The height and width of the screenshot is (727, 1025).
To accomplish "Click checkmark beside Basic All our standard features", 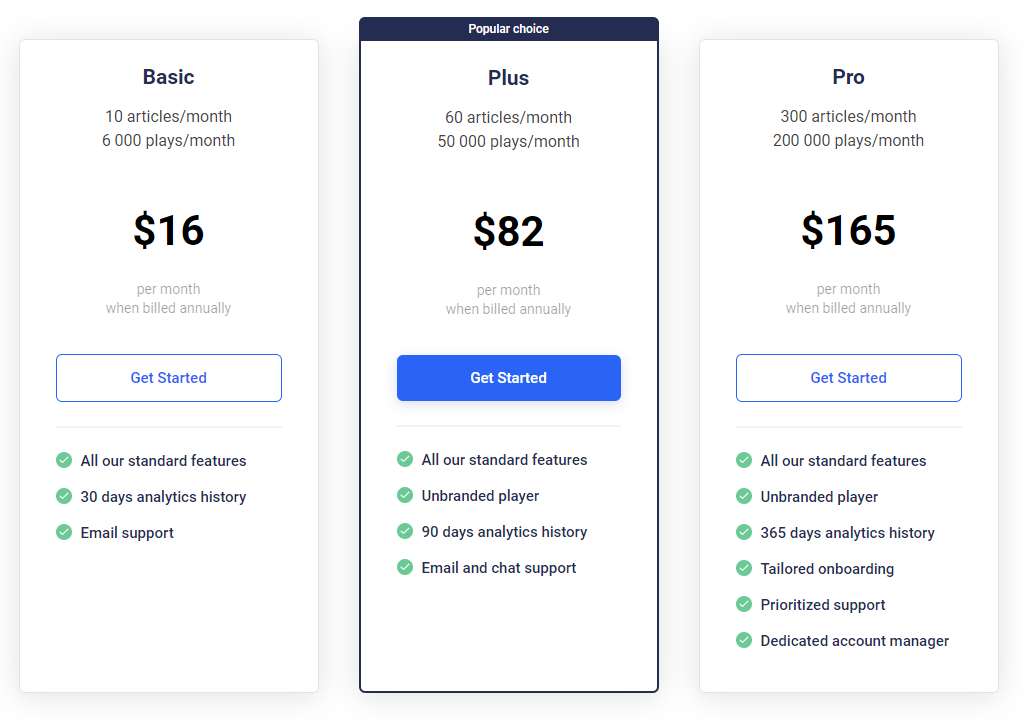I will coord(64,460).
